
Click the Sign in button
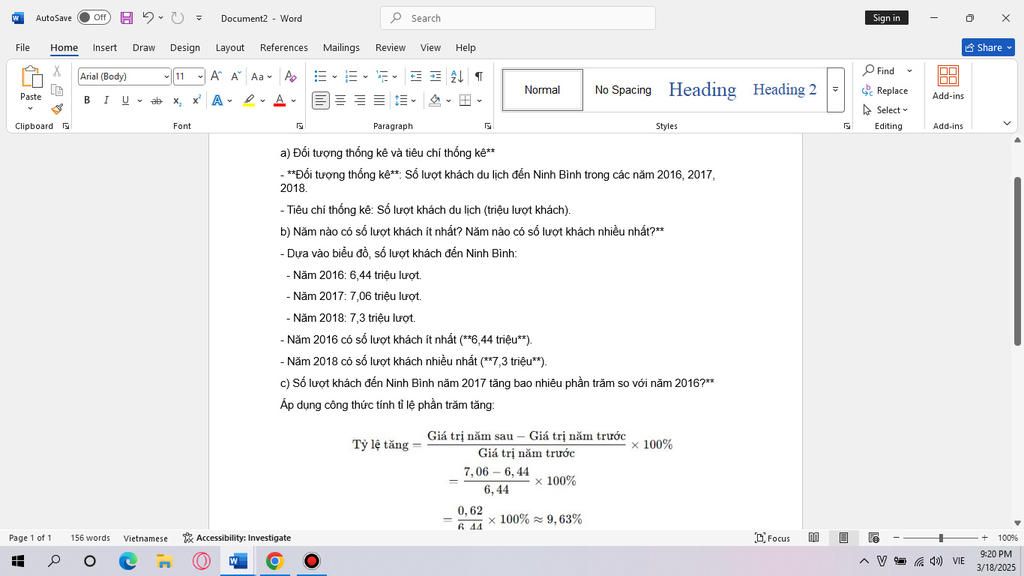pos(886,18)
